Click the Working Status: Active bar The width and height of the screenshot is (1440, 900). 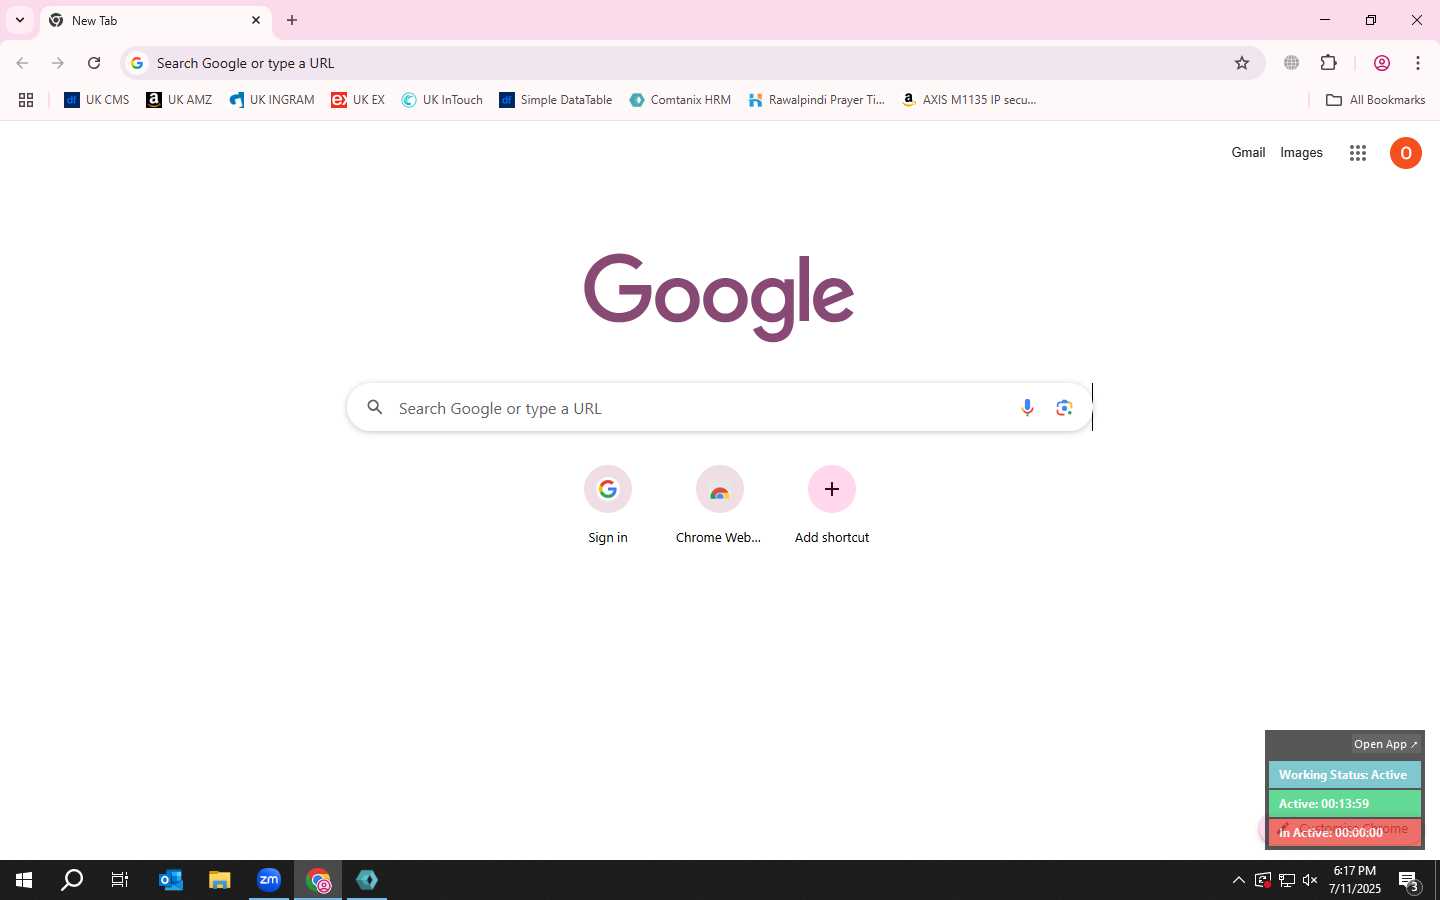1344,775
